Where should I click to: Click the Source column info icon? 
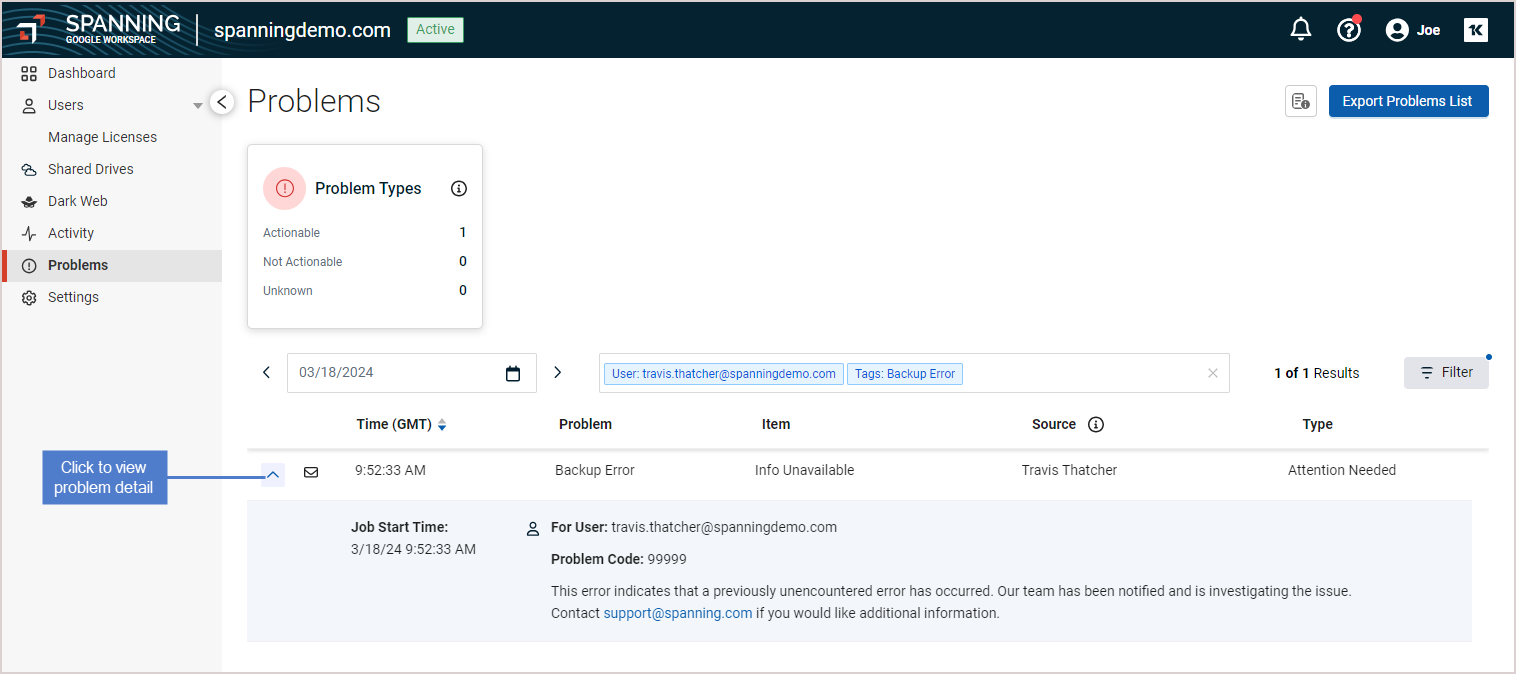(1095, 424)
